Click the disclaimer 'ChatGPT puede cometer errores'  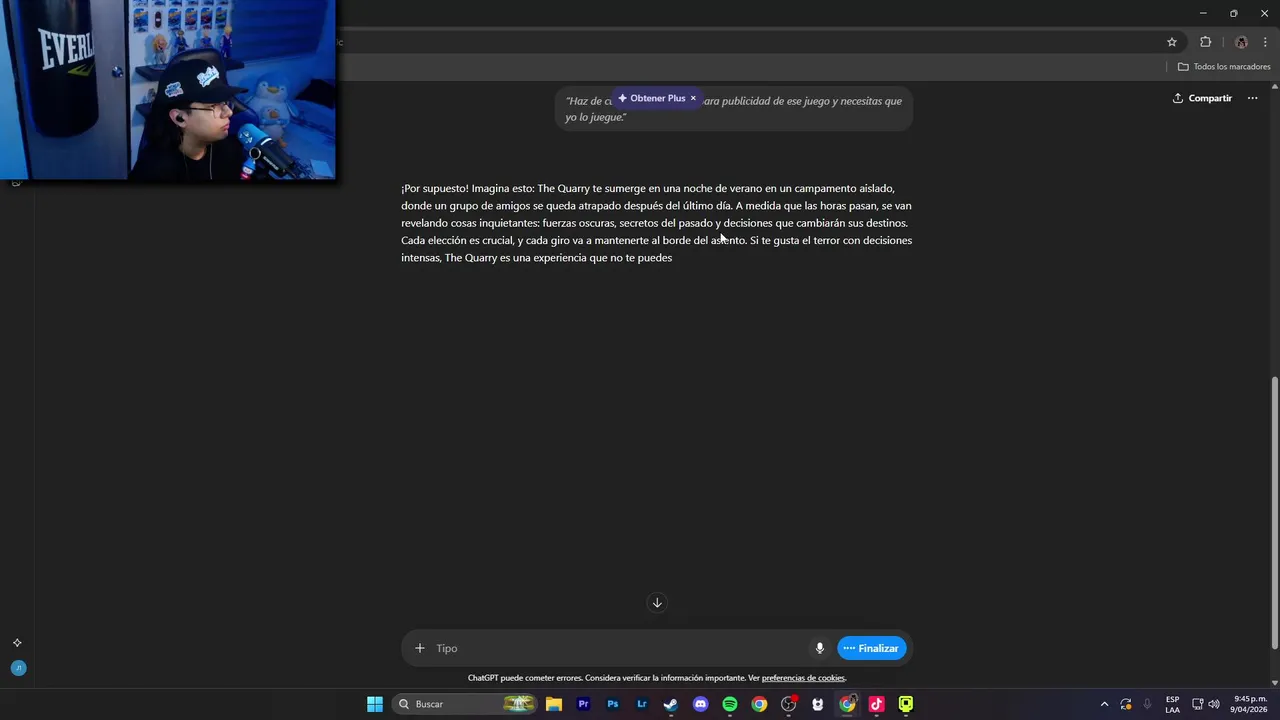(524, 678)
